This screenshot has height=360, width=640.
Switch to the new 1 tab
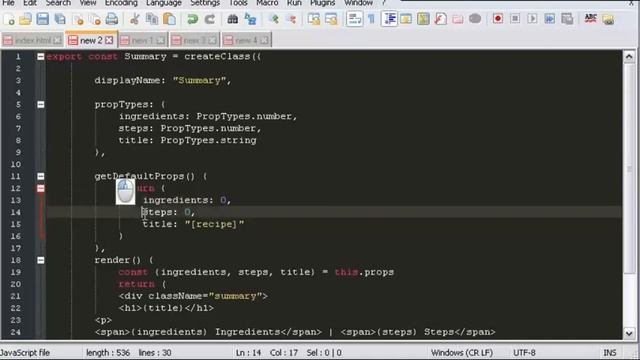click(x=142, y=40)
